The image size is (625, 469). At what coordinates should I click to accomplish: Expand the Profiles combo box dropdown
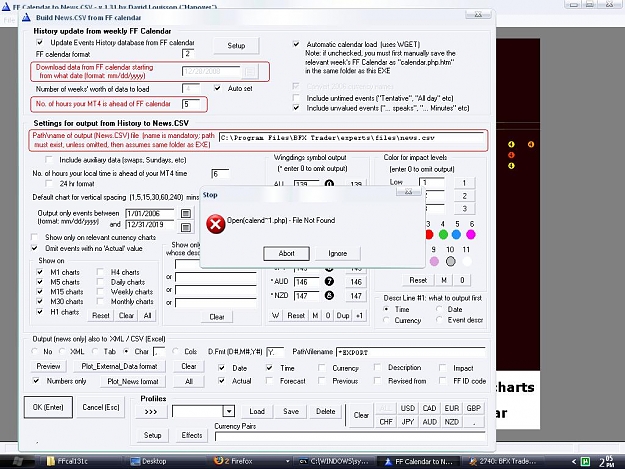pos(229,411)
